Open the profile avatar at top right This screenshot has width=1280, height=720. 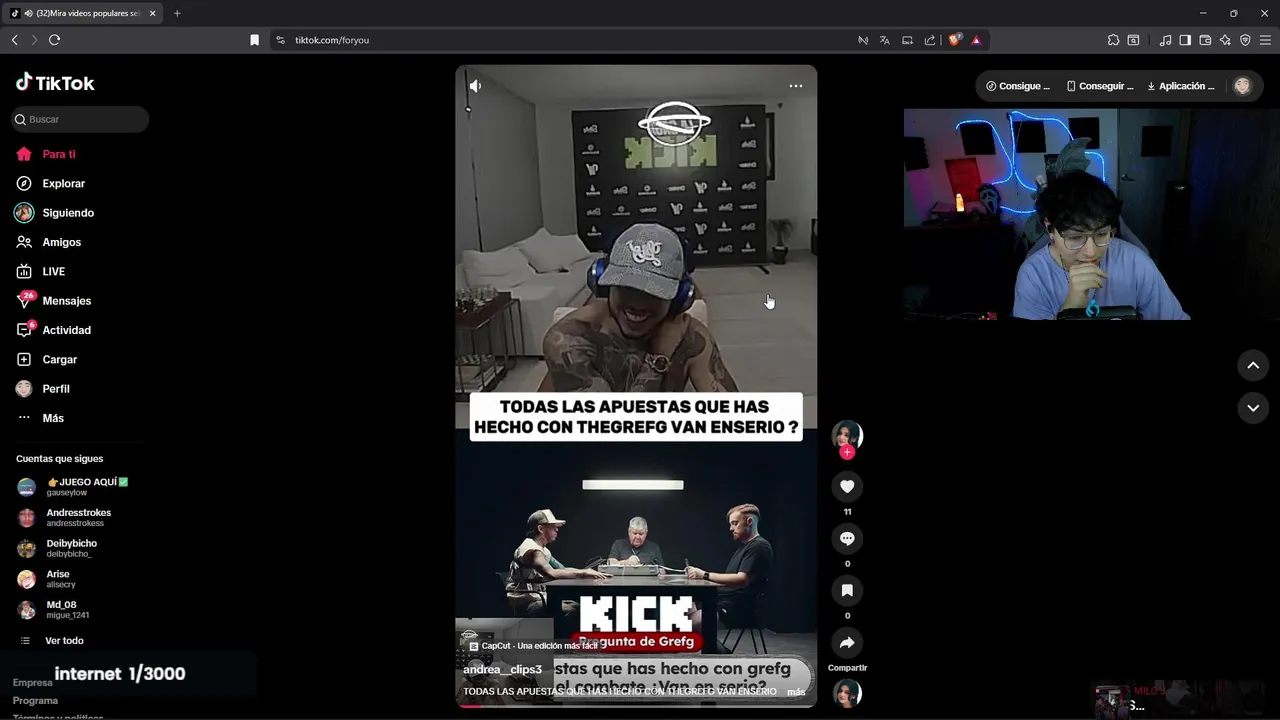coord(1242,86)
